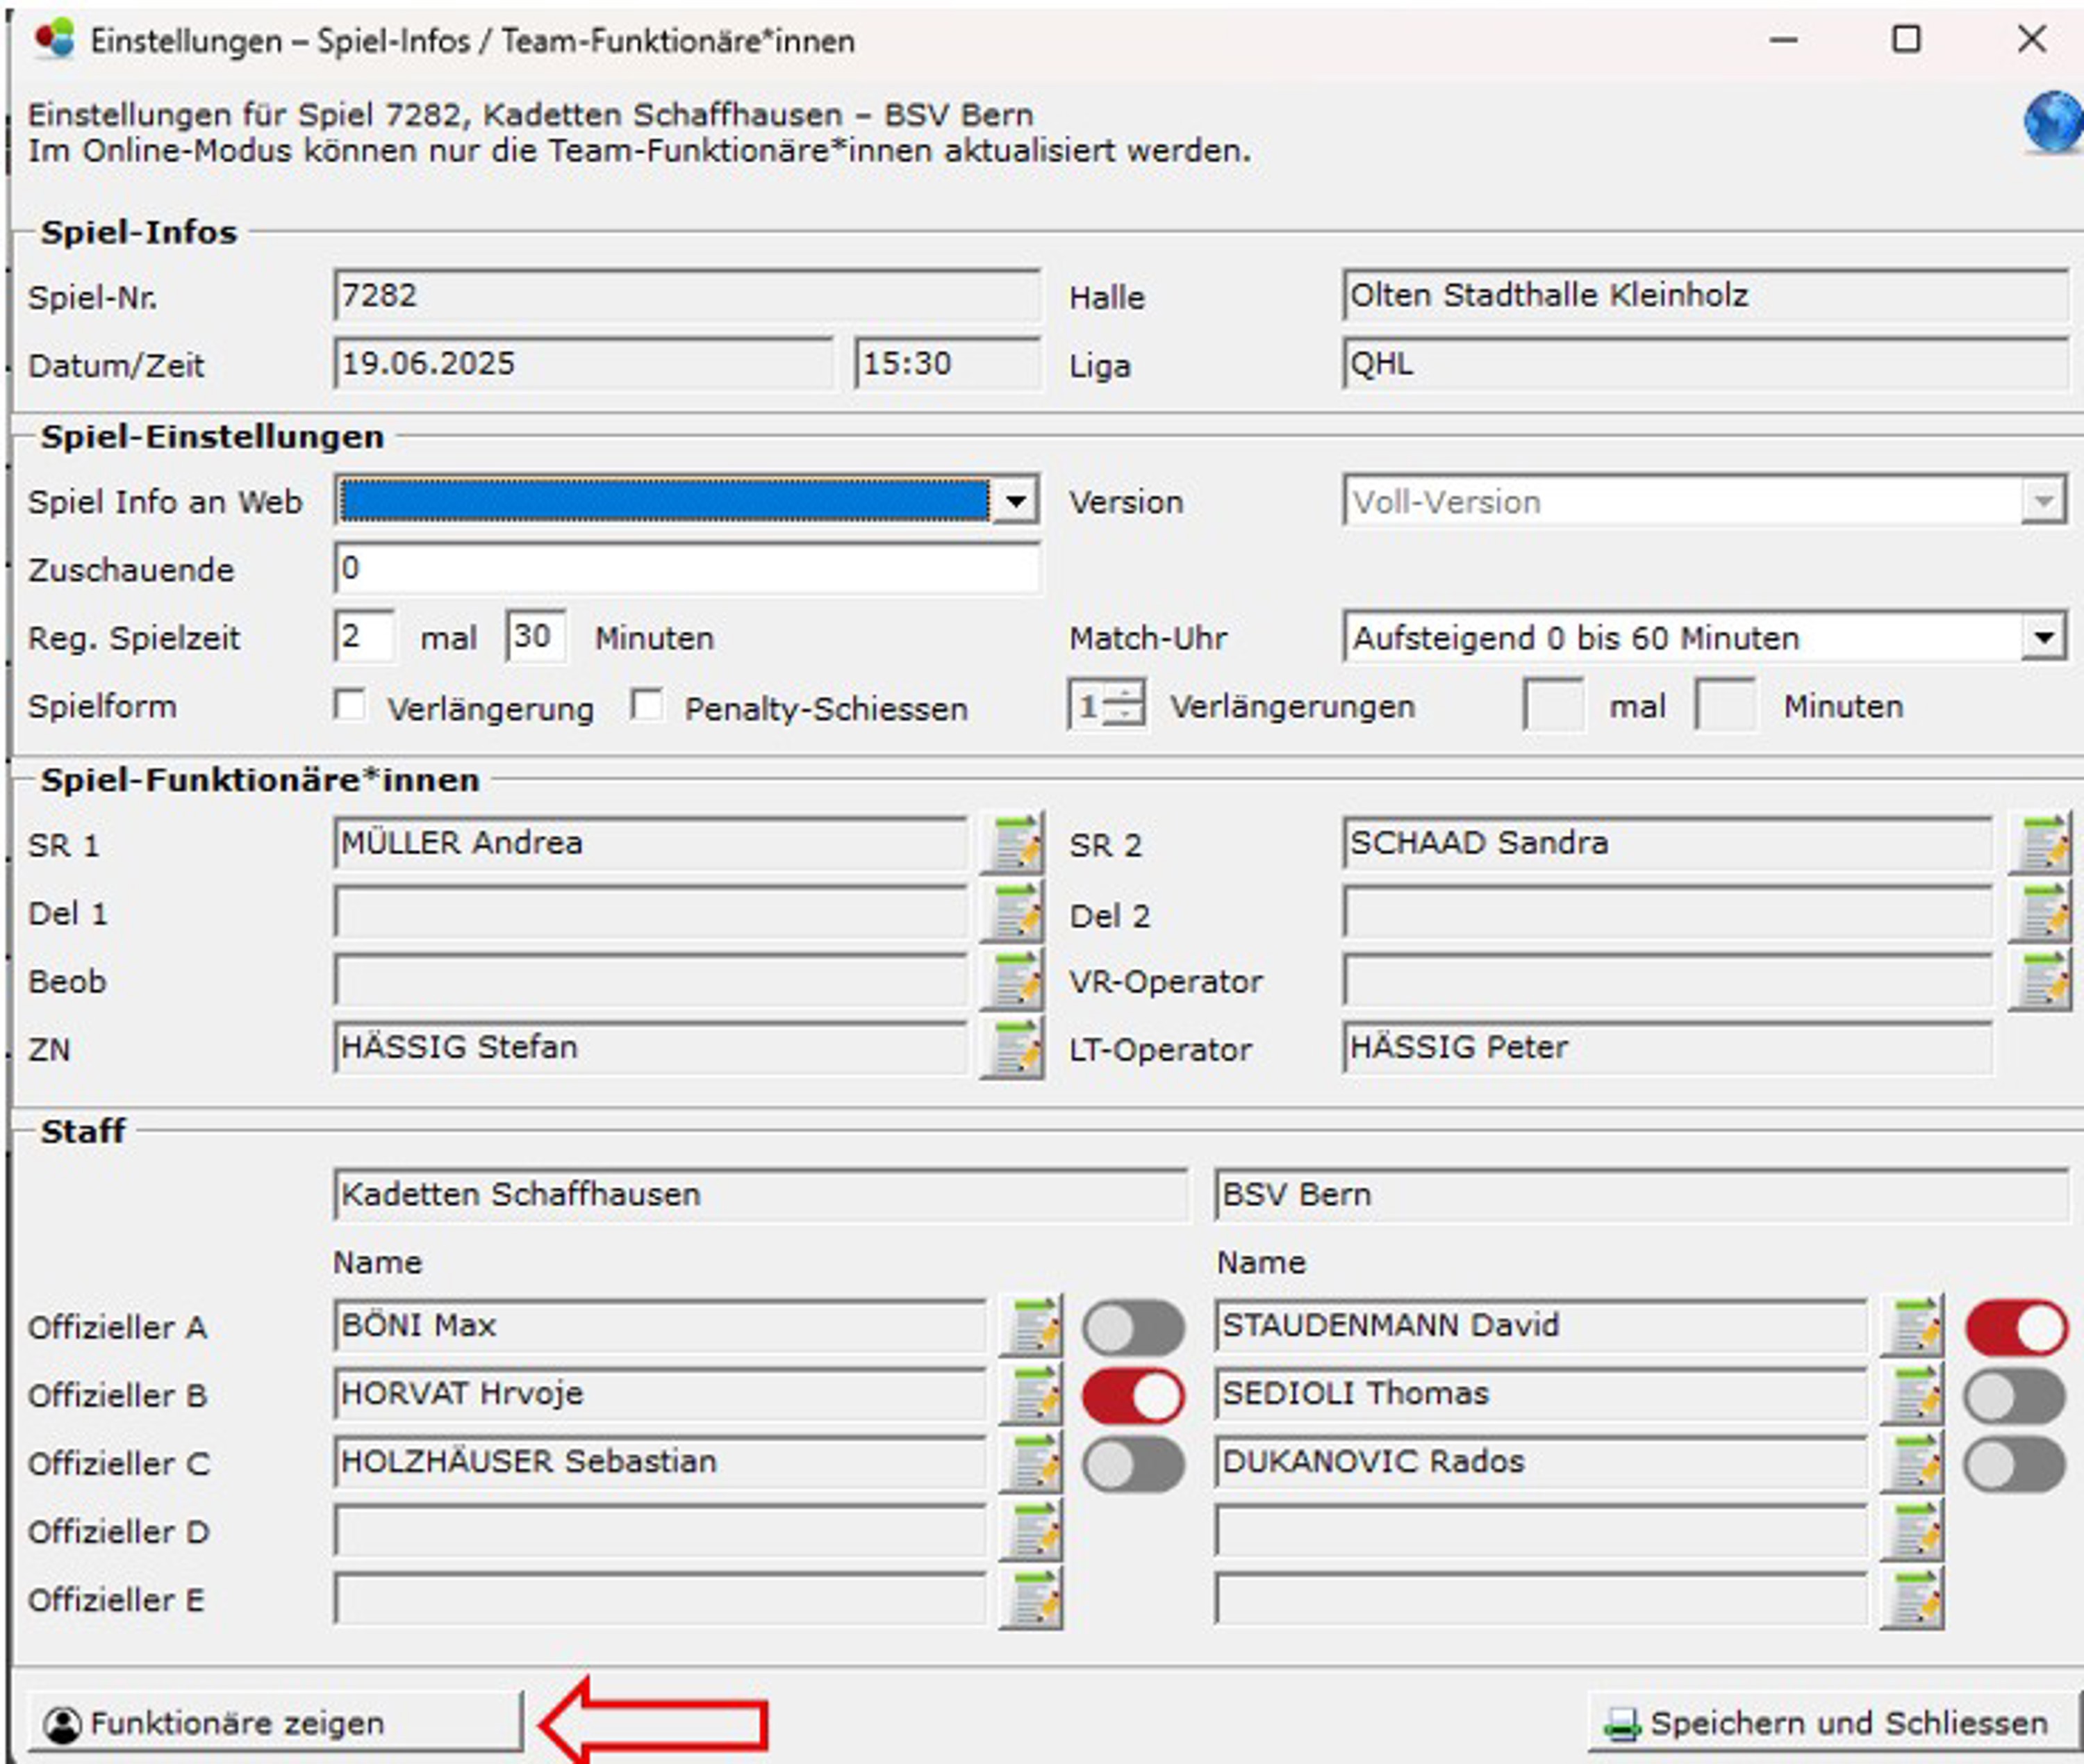Turn on the toggle for SEDIOLI Thomas

[x=2015, y=1396]
